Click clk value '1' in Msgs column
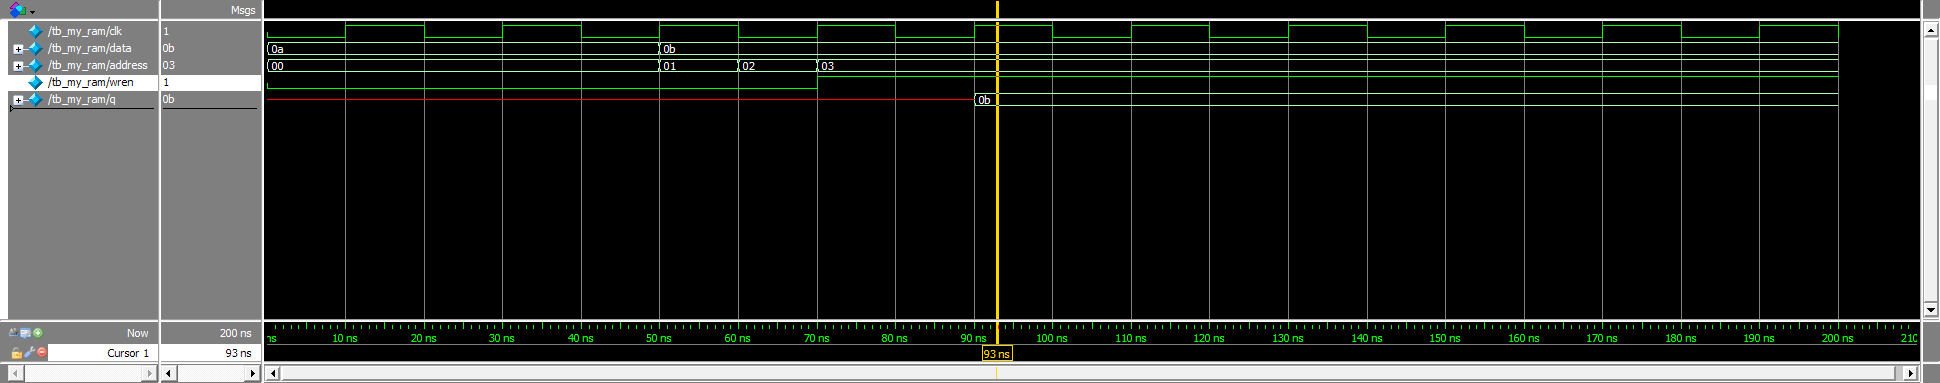Viewport: 1940px width, 383px height. (166, 31)
